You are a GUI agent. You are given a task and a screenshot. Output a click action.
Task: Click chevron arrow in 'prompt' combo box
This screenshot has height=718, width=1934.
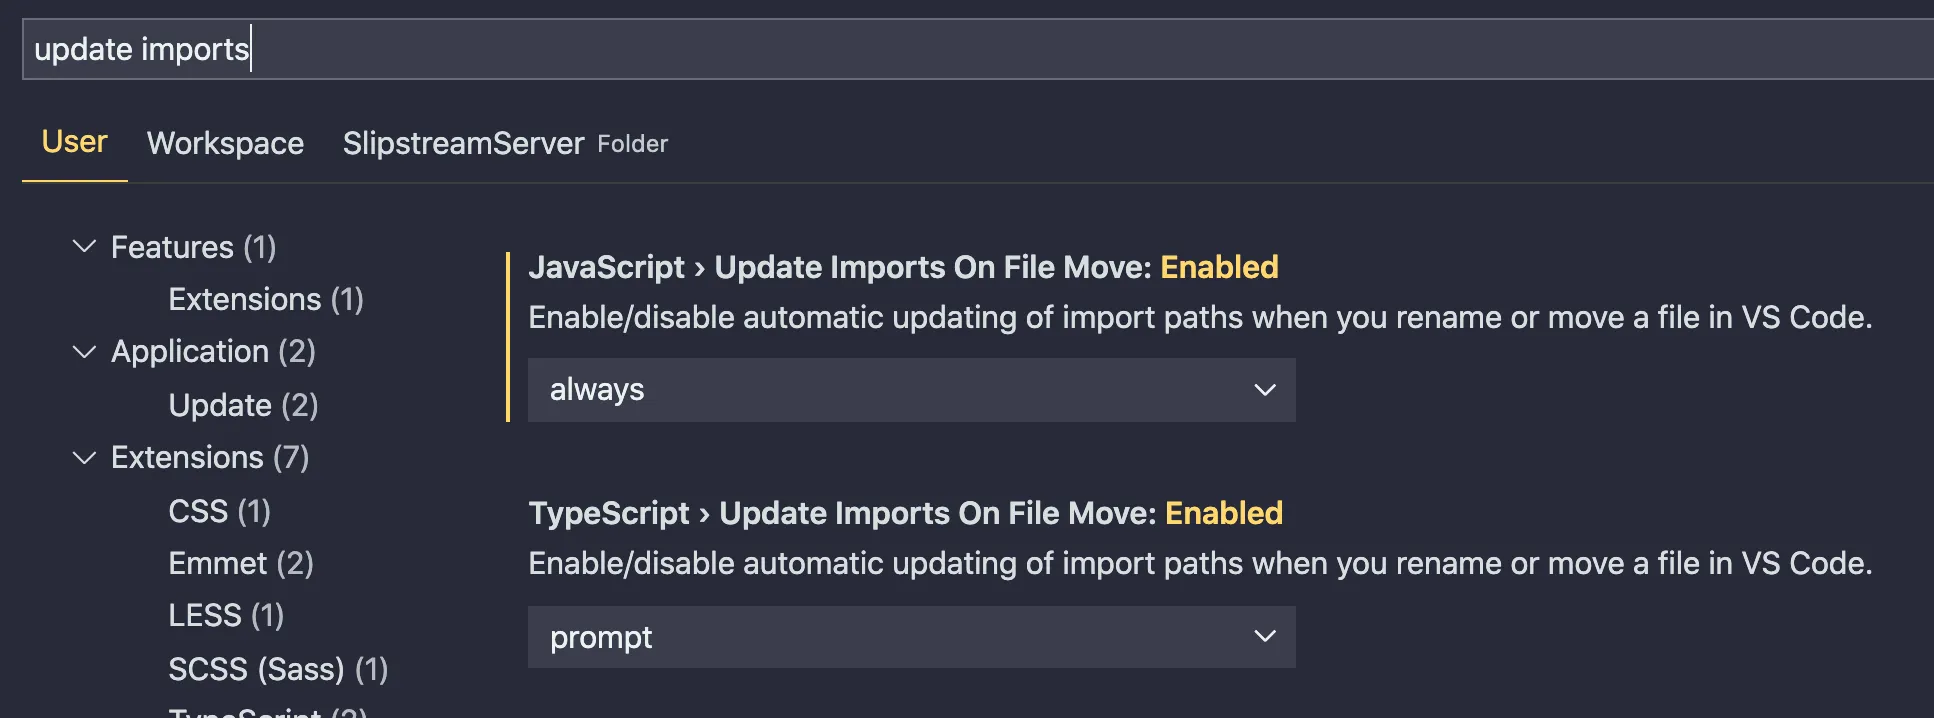[1264, 636]
